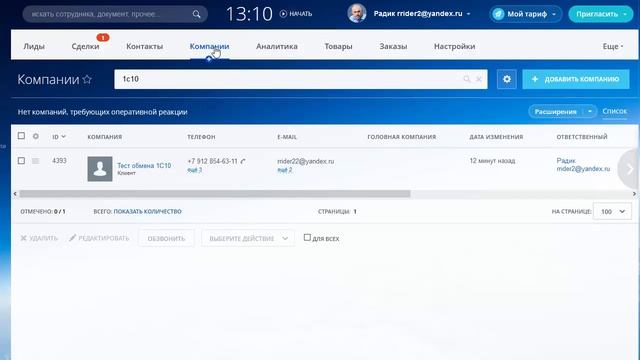Click horizontal scrollbar left arrow
This screenshot has height=360, width=640.
(x=15, y=194)
